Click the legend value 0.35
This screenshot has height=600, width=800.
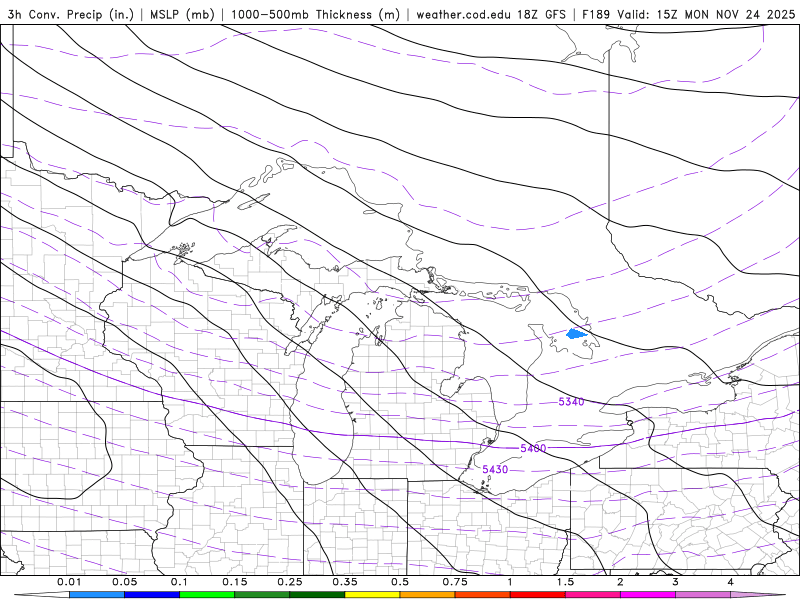345,582
